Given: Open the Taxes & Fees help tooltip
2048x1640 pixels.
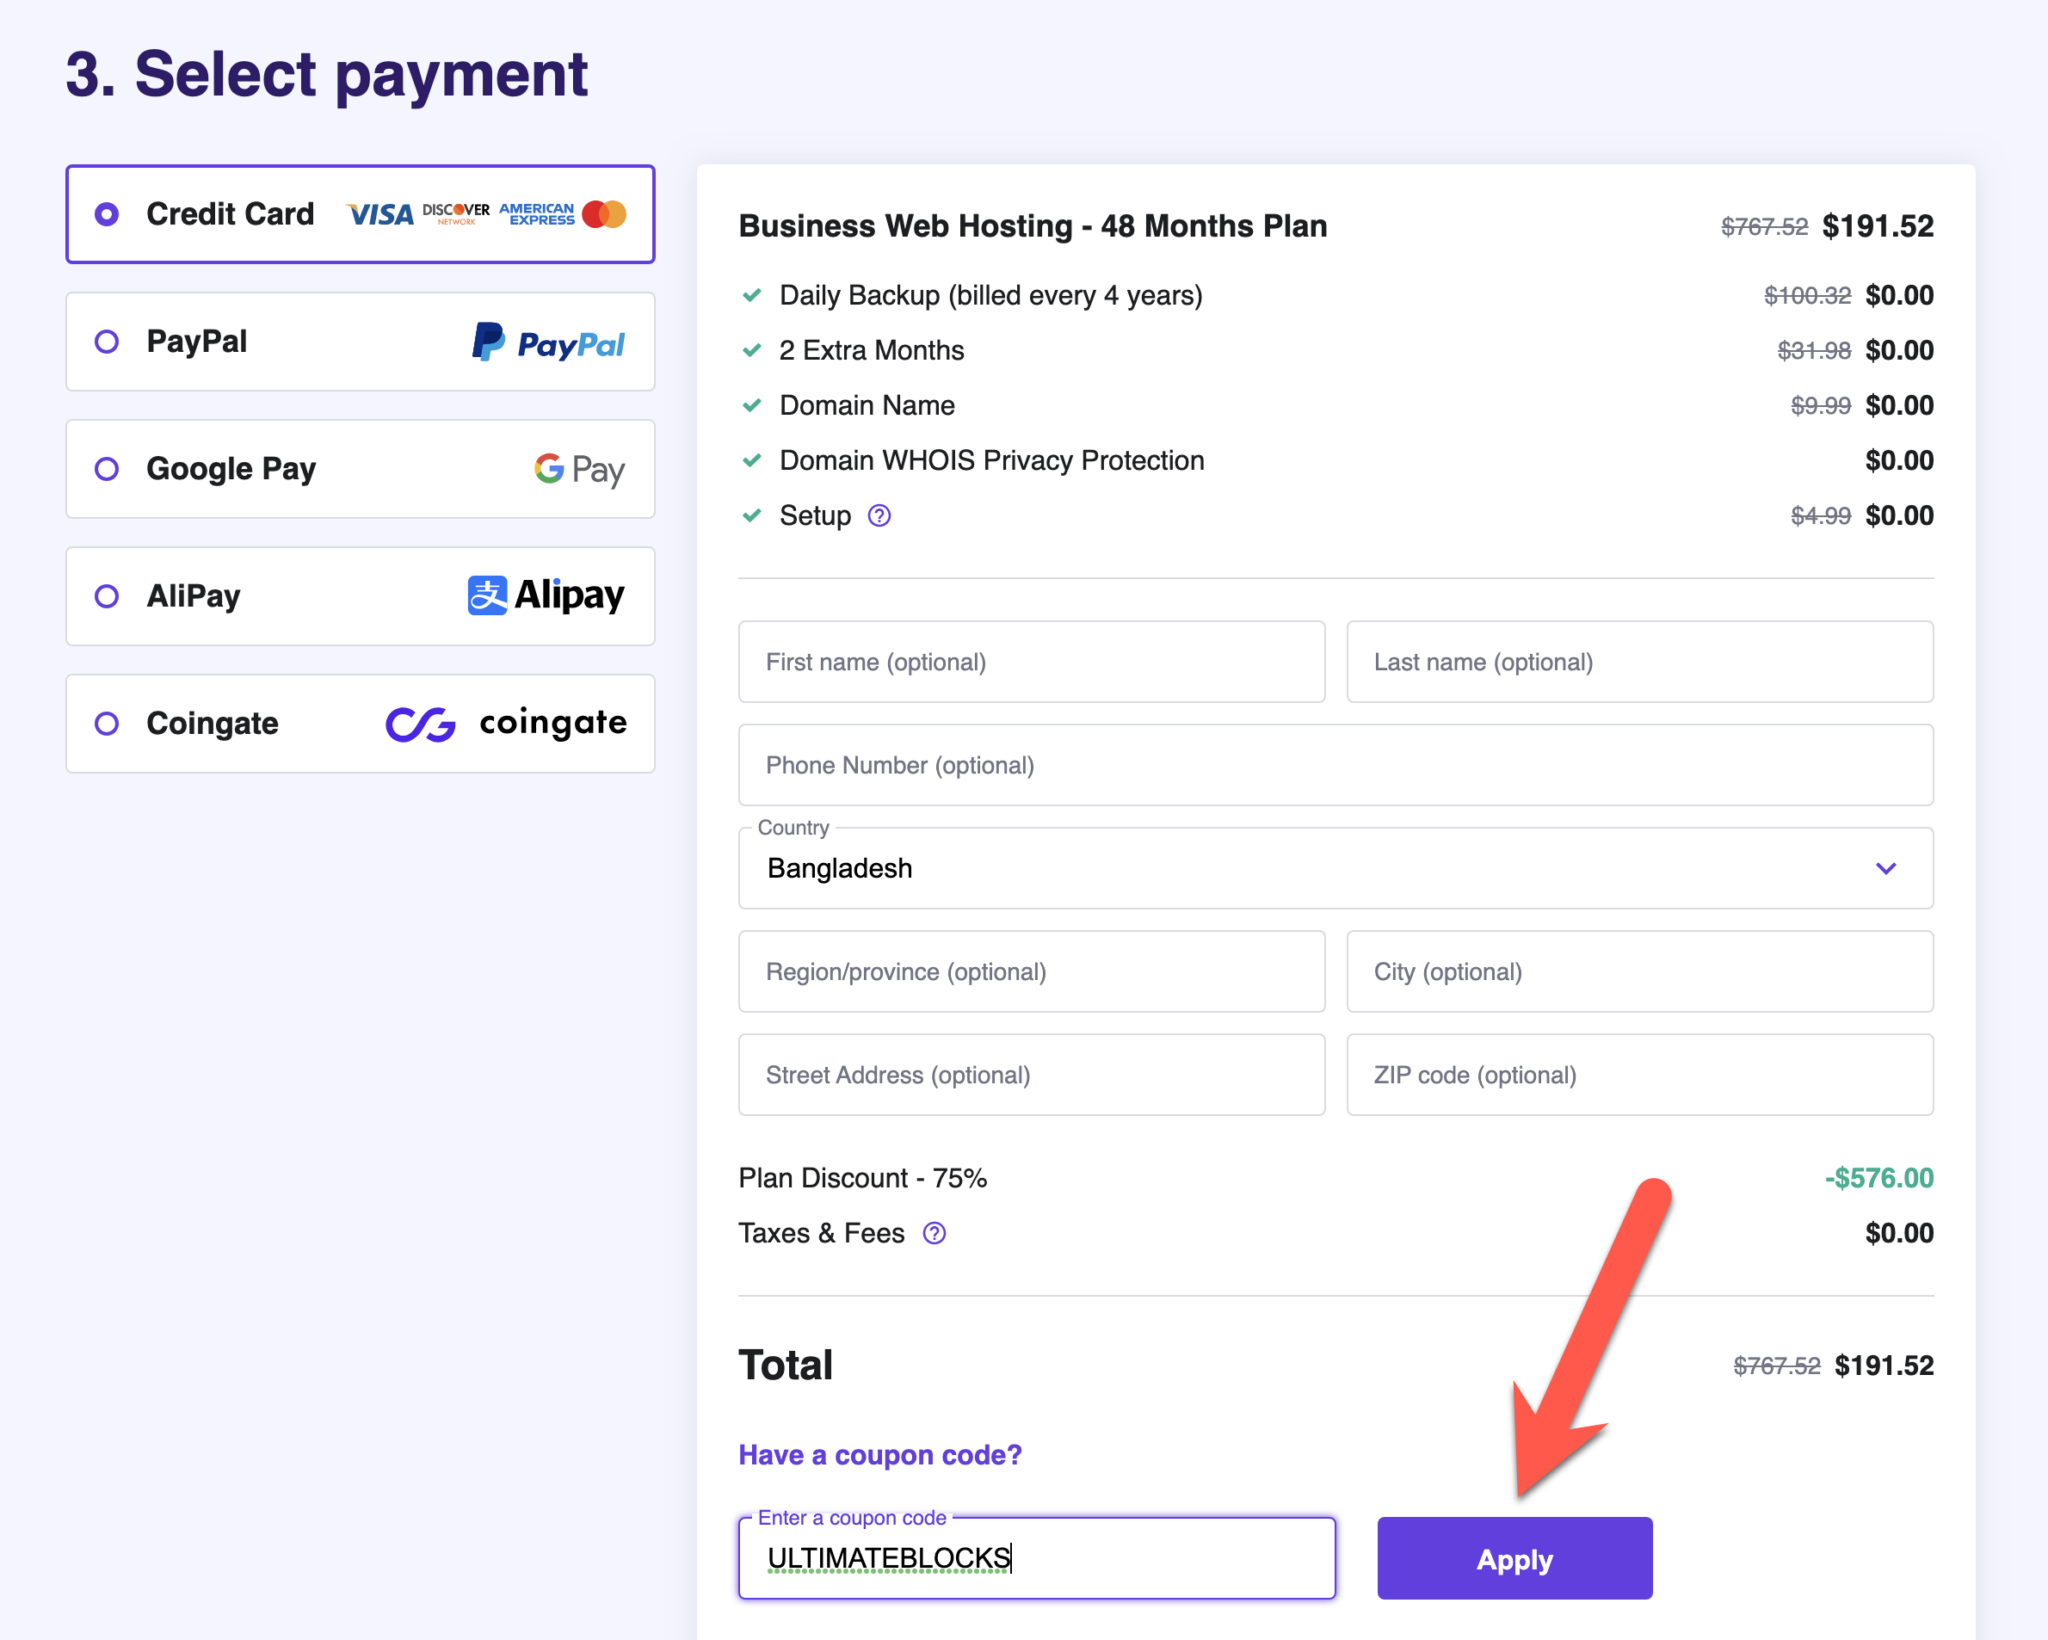Looking at the screenshot, I should click(935, 1233).
